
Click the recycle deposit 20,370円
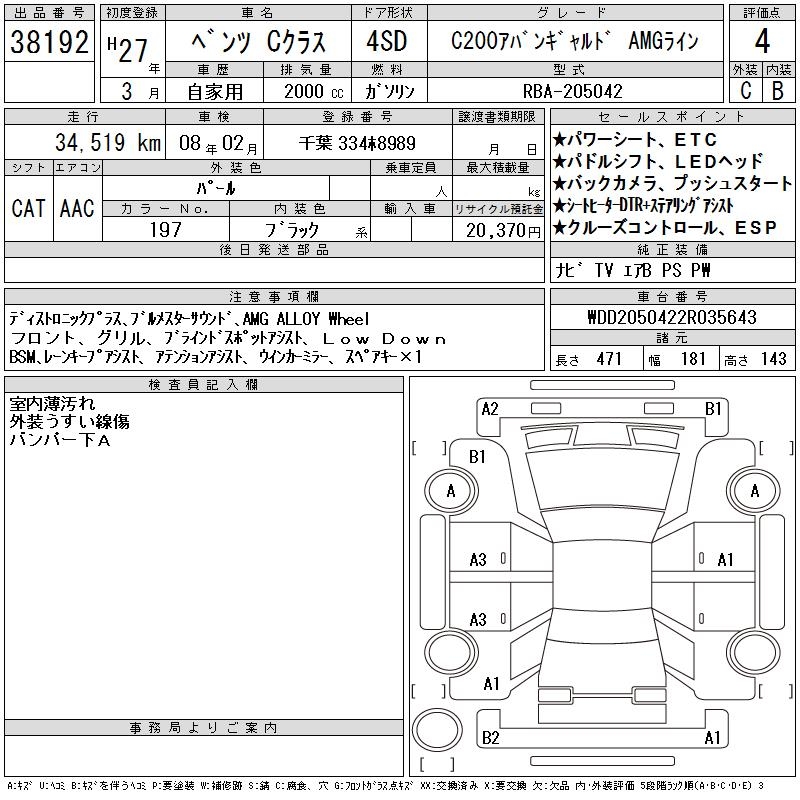(503, 230)
